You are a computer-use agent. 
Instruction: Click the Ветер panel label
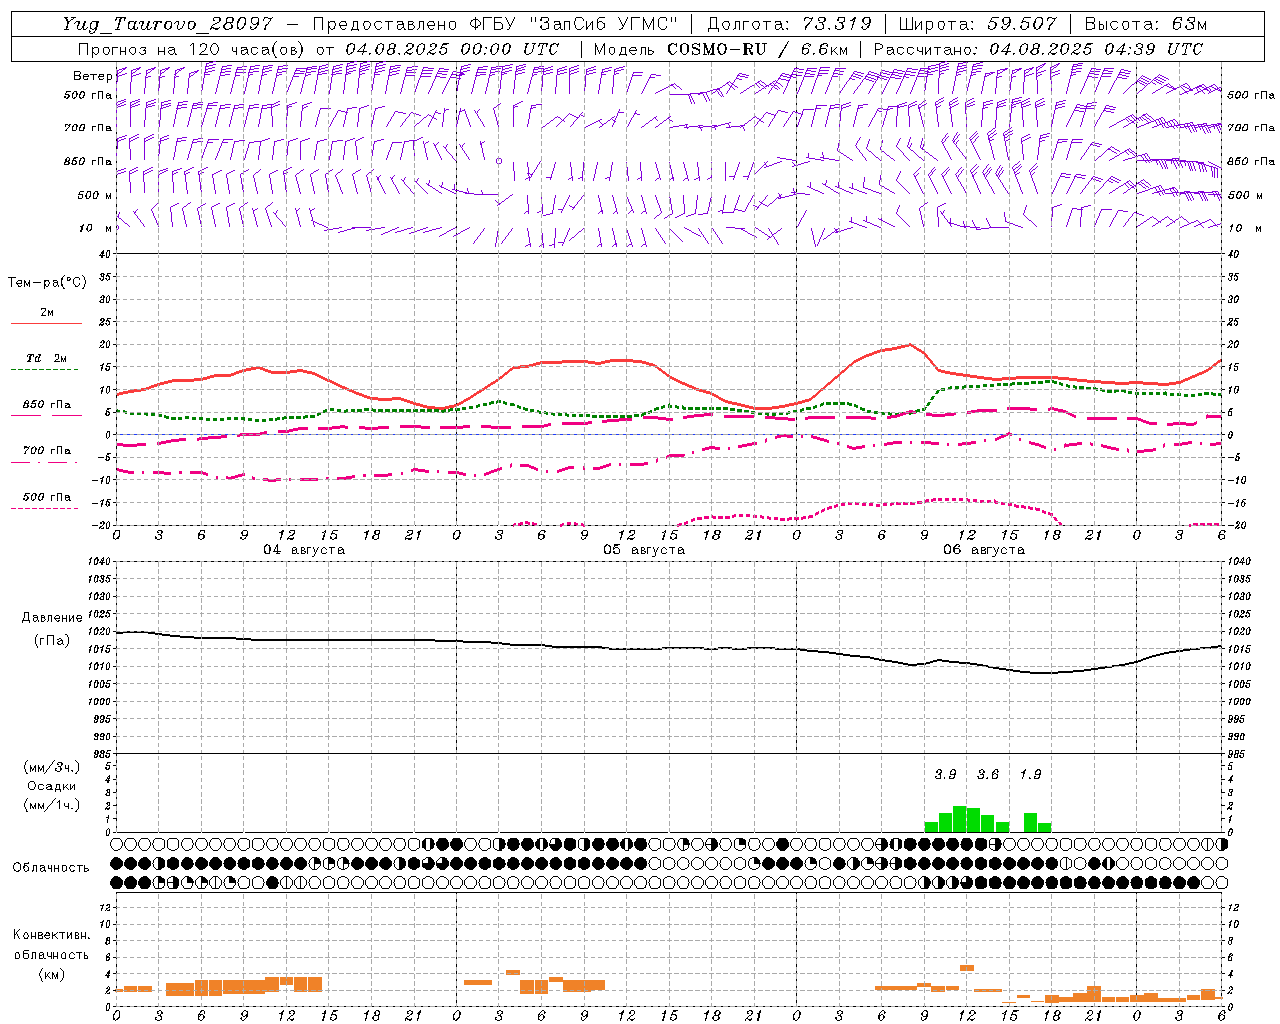[x=92, y=76]
